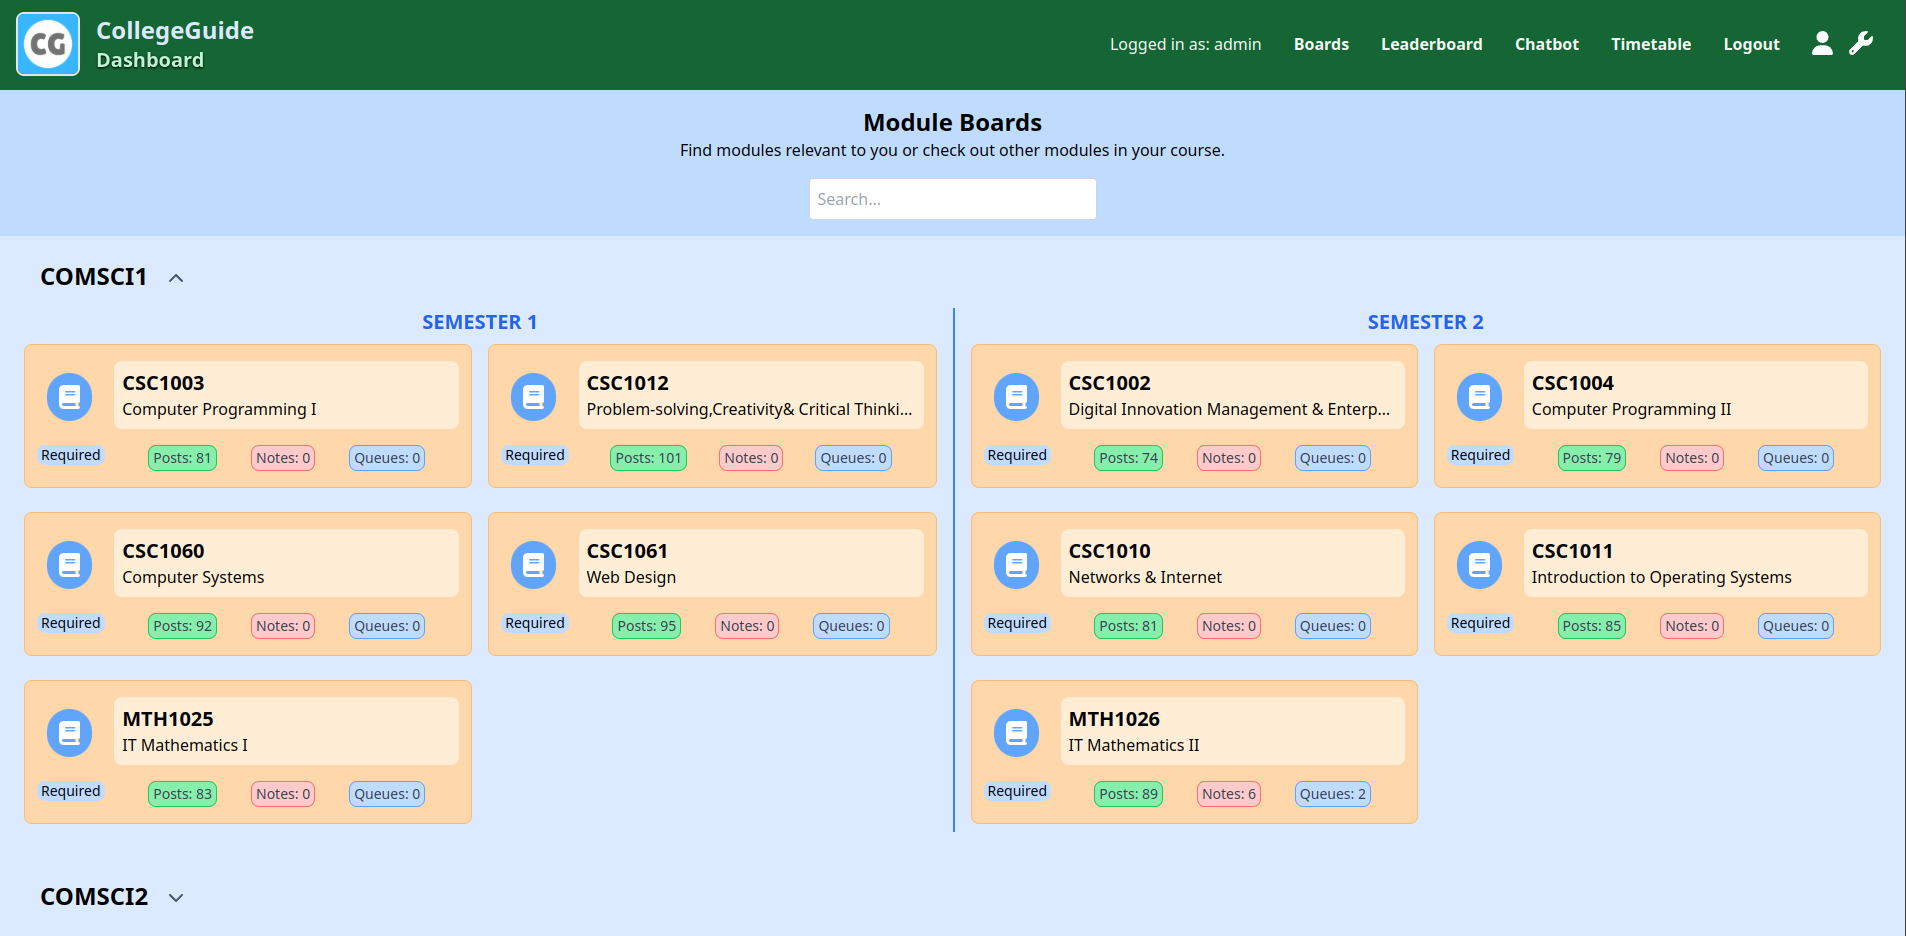Click the CollegeGuide Dashboard title
1906x936 pixels.
pyautogui.click(x=175, y=44)
